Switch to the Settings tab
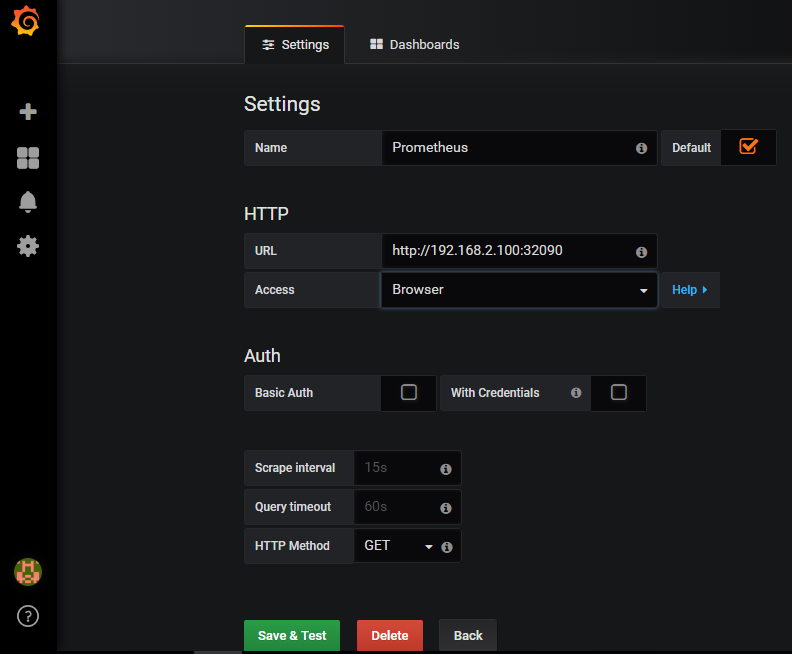The image size is (792, 654). pos(295,45)
